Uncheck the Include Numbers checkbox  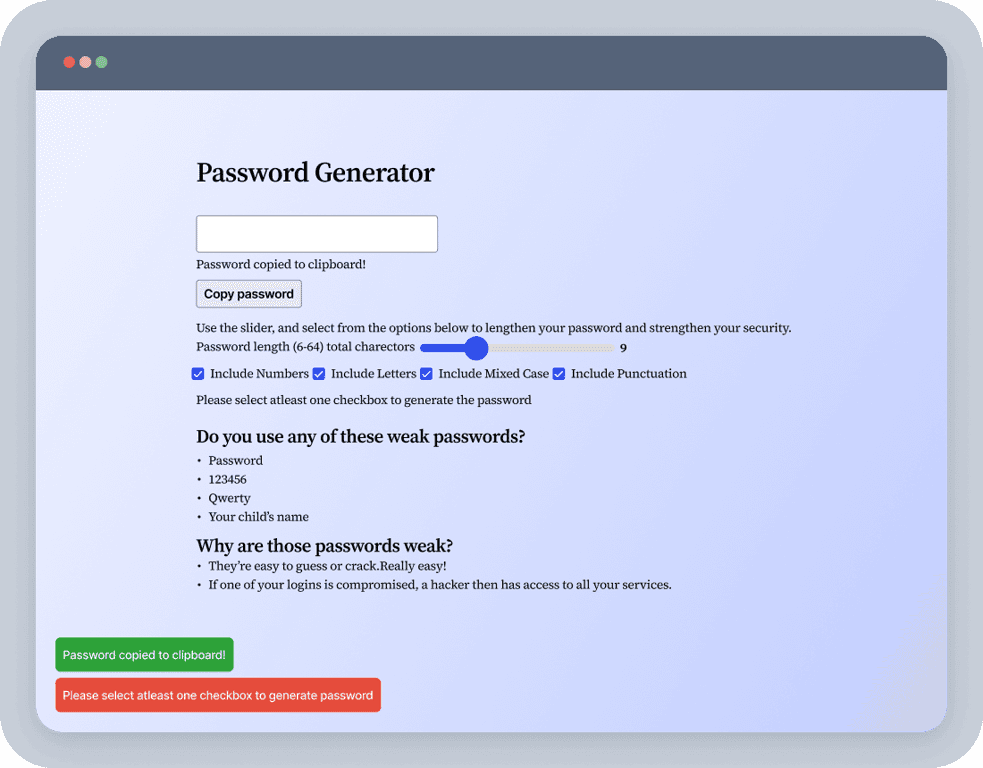(198, 374)
